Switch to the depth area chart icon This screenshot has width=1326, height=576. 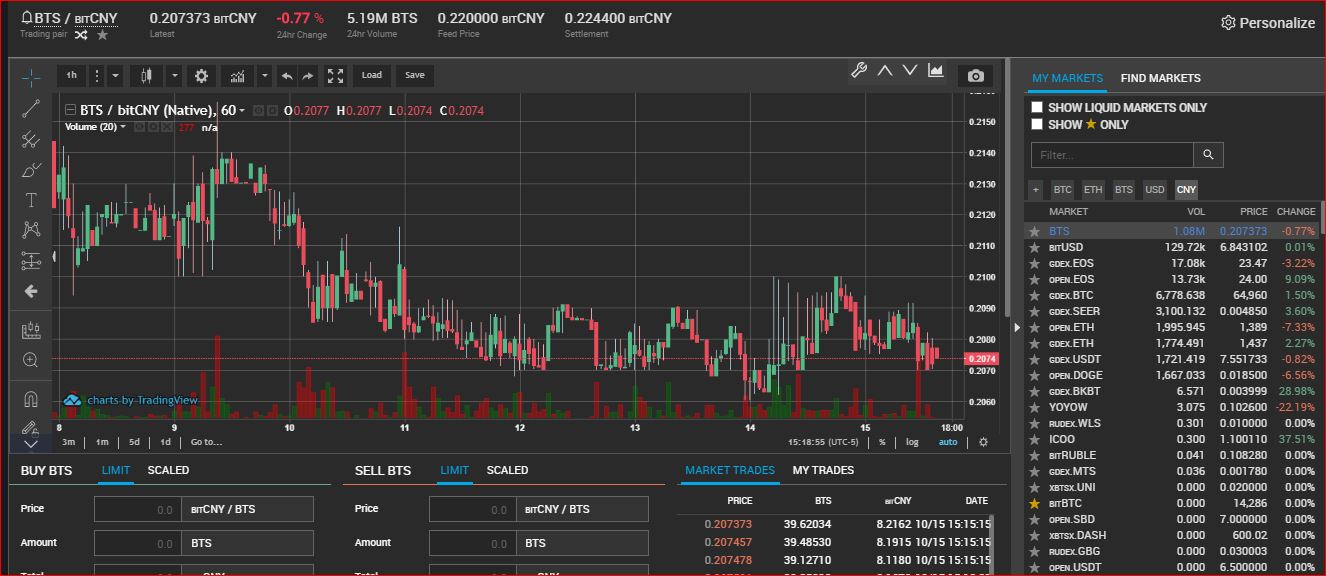point(936,70)
